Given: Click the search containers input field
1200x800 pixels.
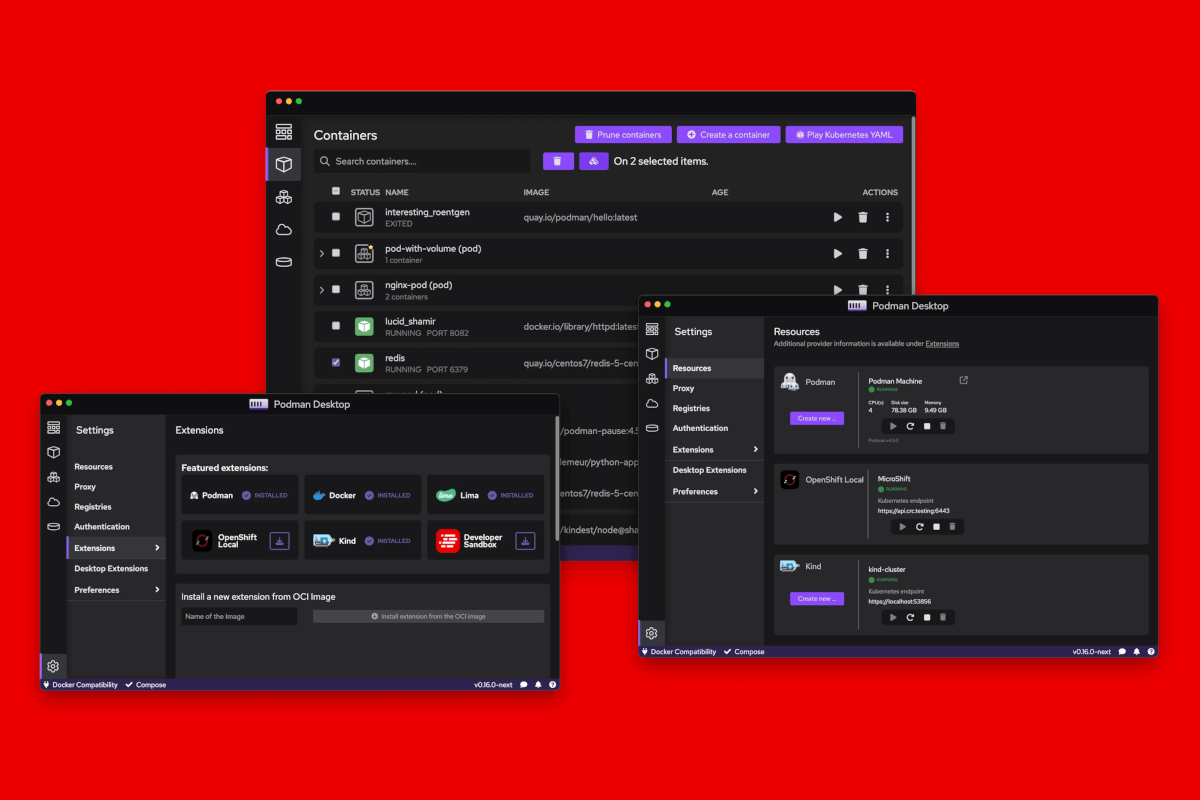Looking at the screenshot, I should pos(420,161).
